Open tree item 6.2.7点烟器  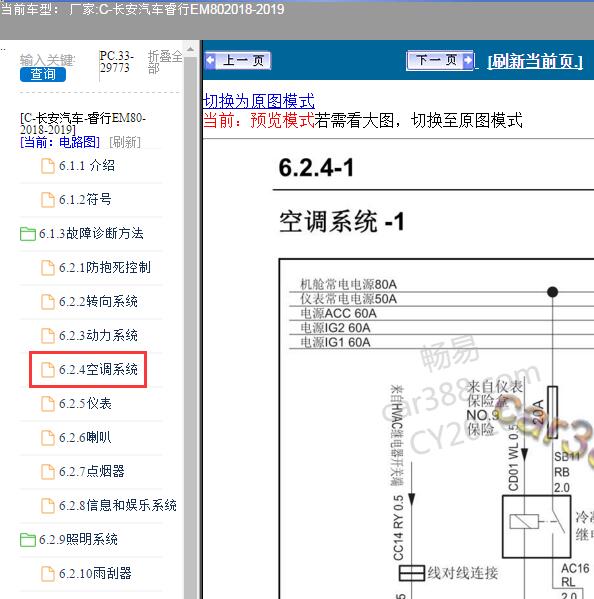click(x=92, y=471)
